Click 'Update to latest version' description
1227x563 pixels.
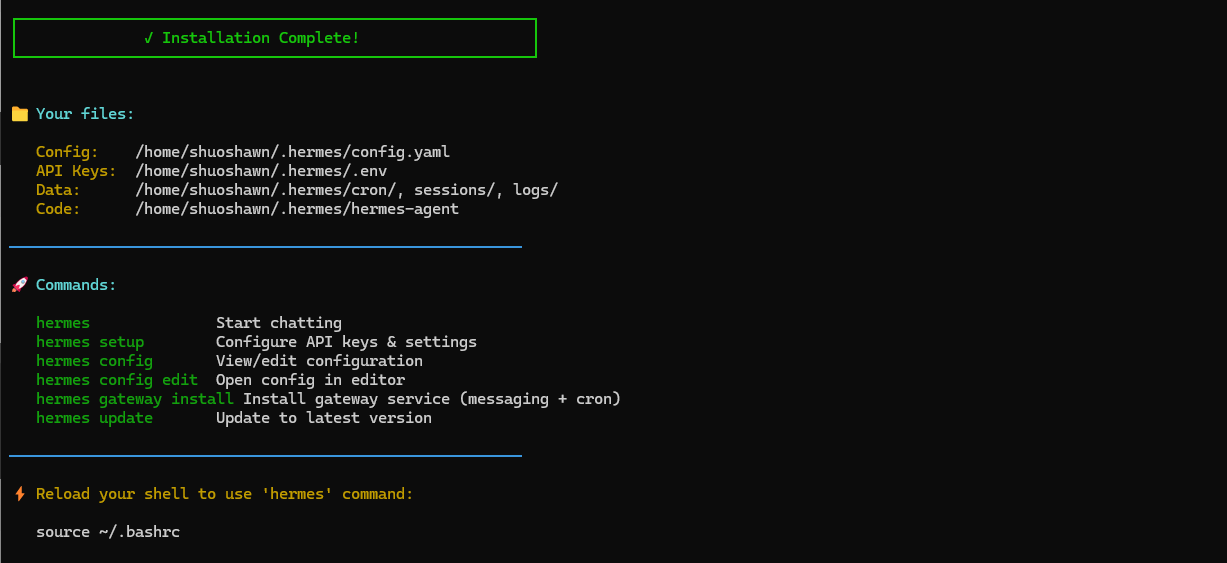pyautogui.click(x=324, y=418)
